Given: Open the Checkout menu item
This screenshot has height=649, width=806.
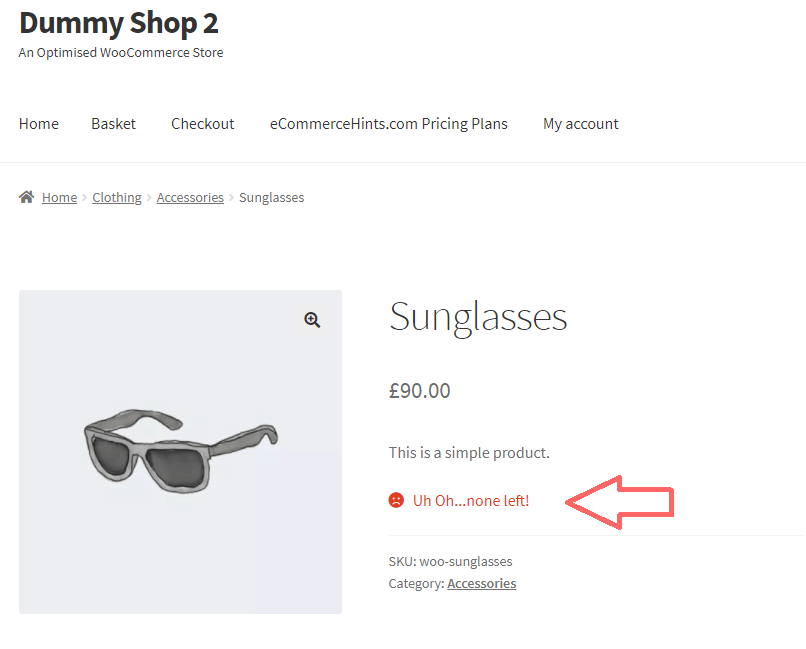Looking at the screenshot, I should click(x=202, y=123).
